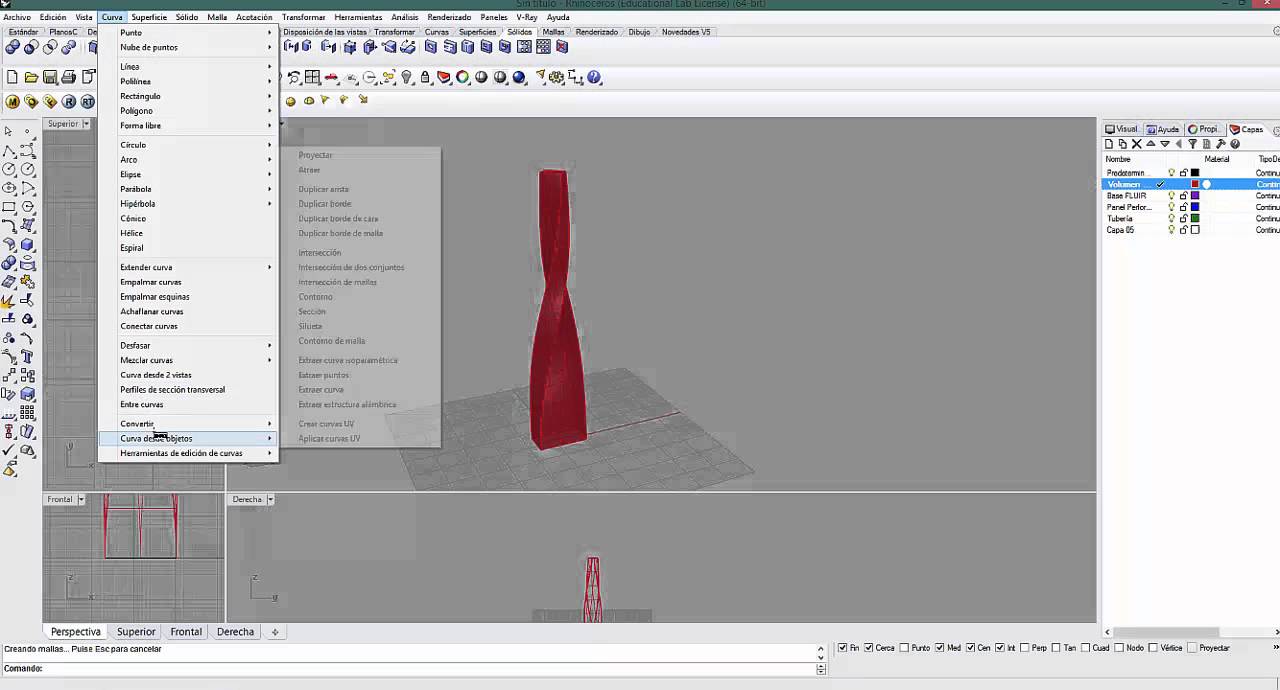The height and width of the screenshot is (690, 1280).
Task: Click the New file icon in toolbar
Action: 12,77
